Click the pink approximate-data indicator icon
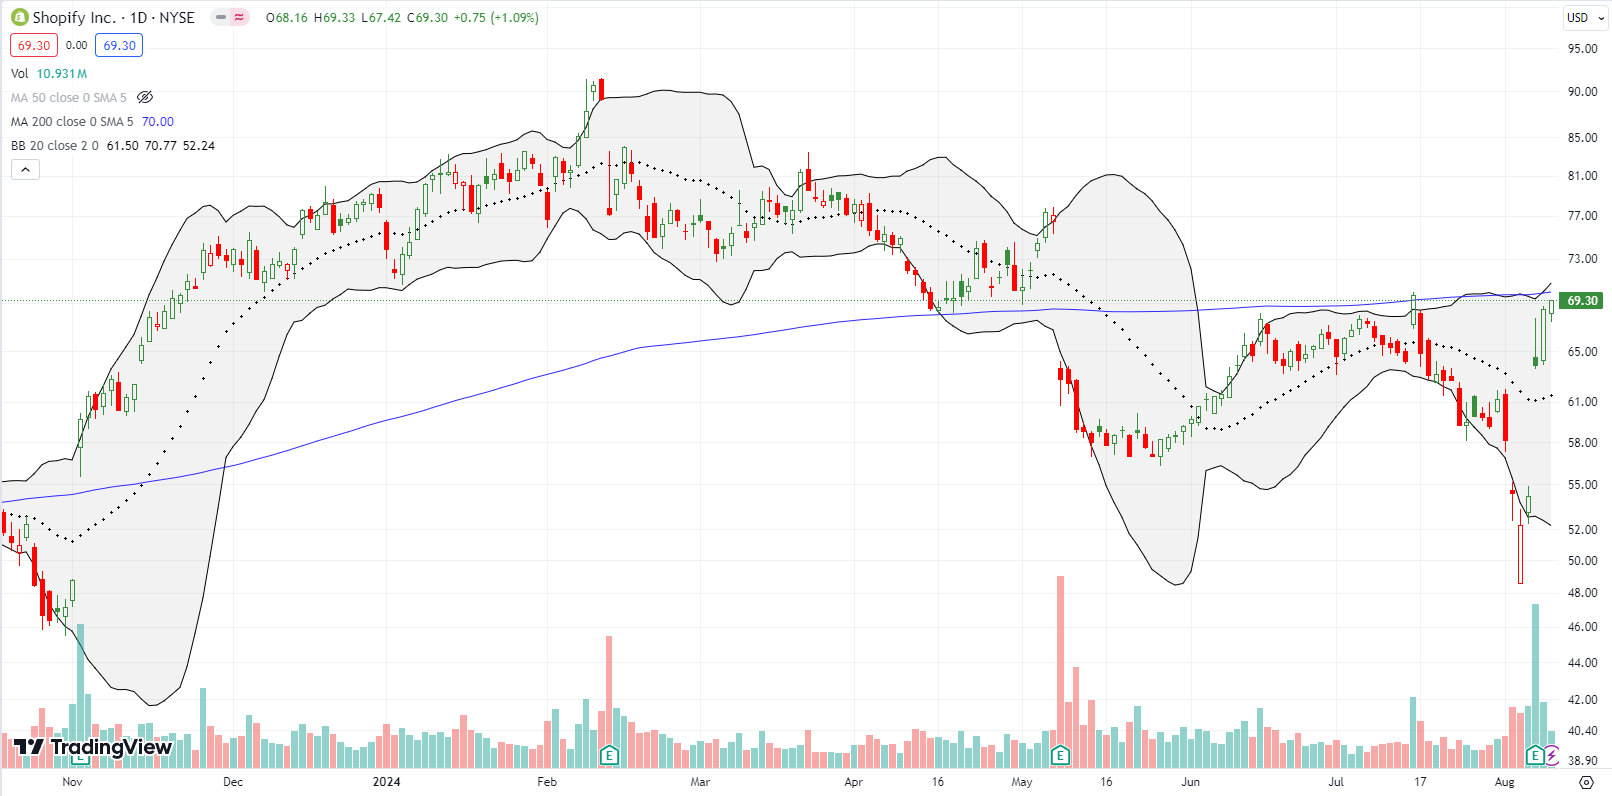This screenshot has width=1612, height=796. 239,17
